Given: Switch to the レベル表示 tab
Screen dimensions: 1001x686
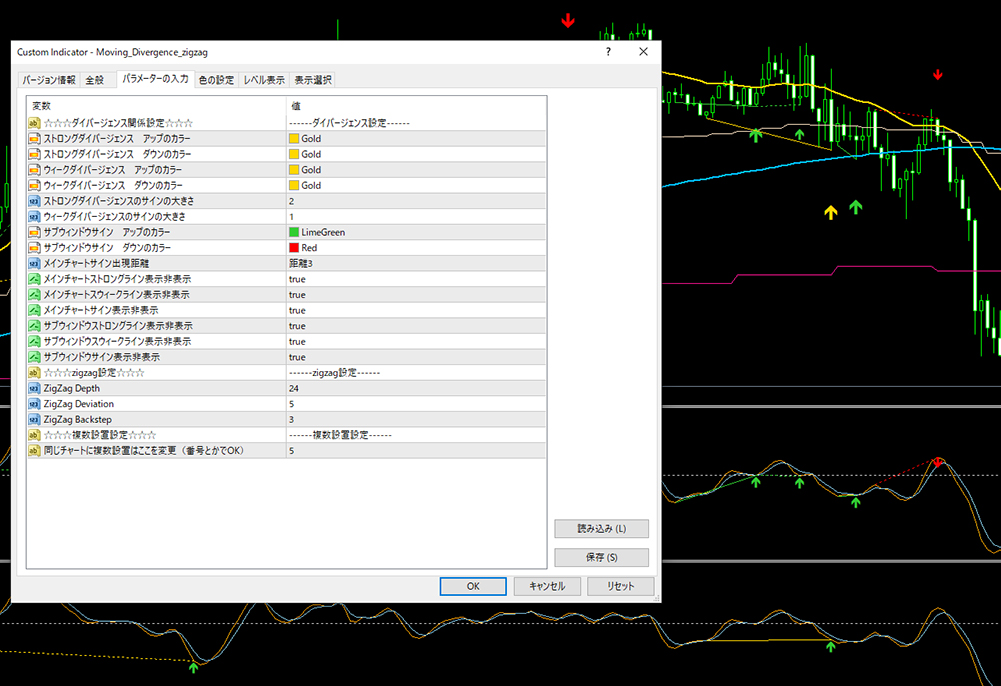Looking at the screenshot, I should tap(264, 80).
